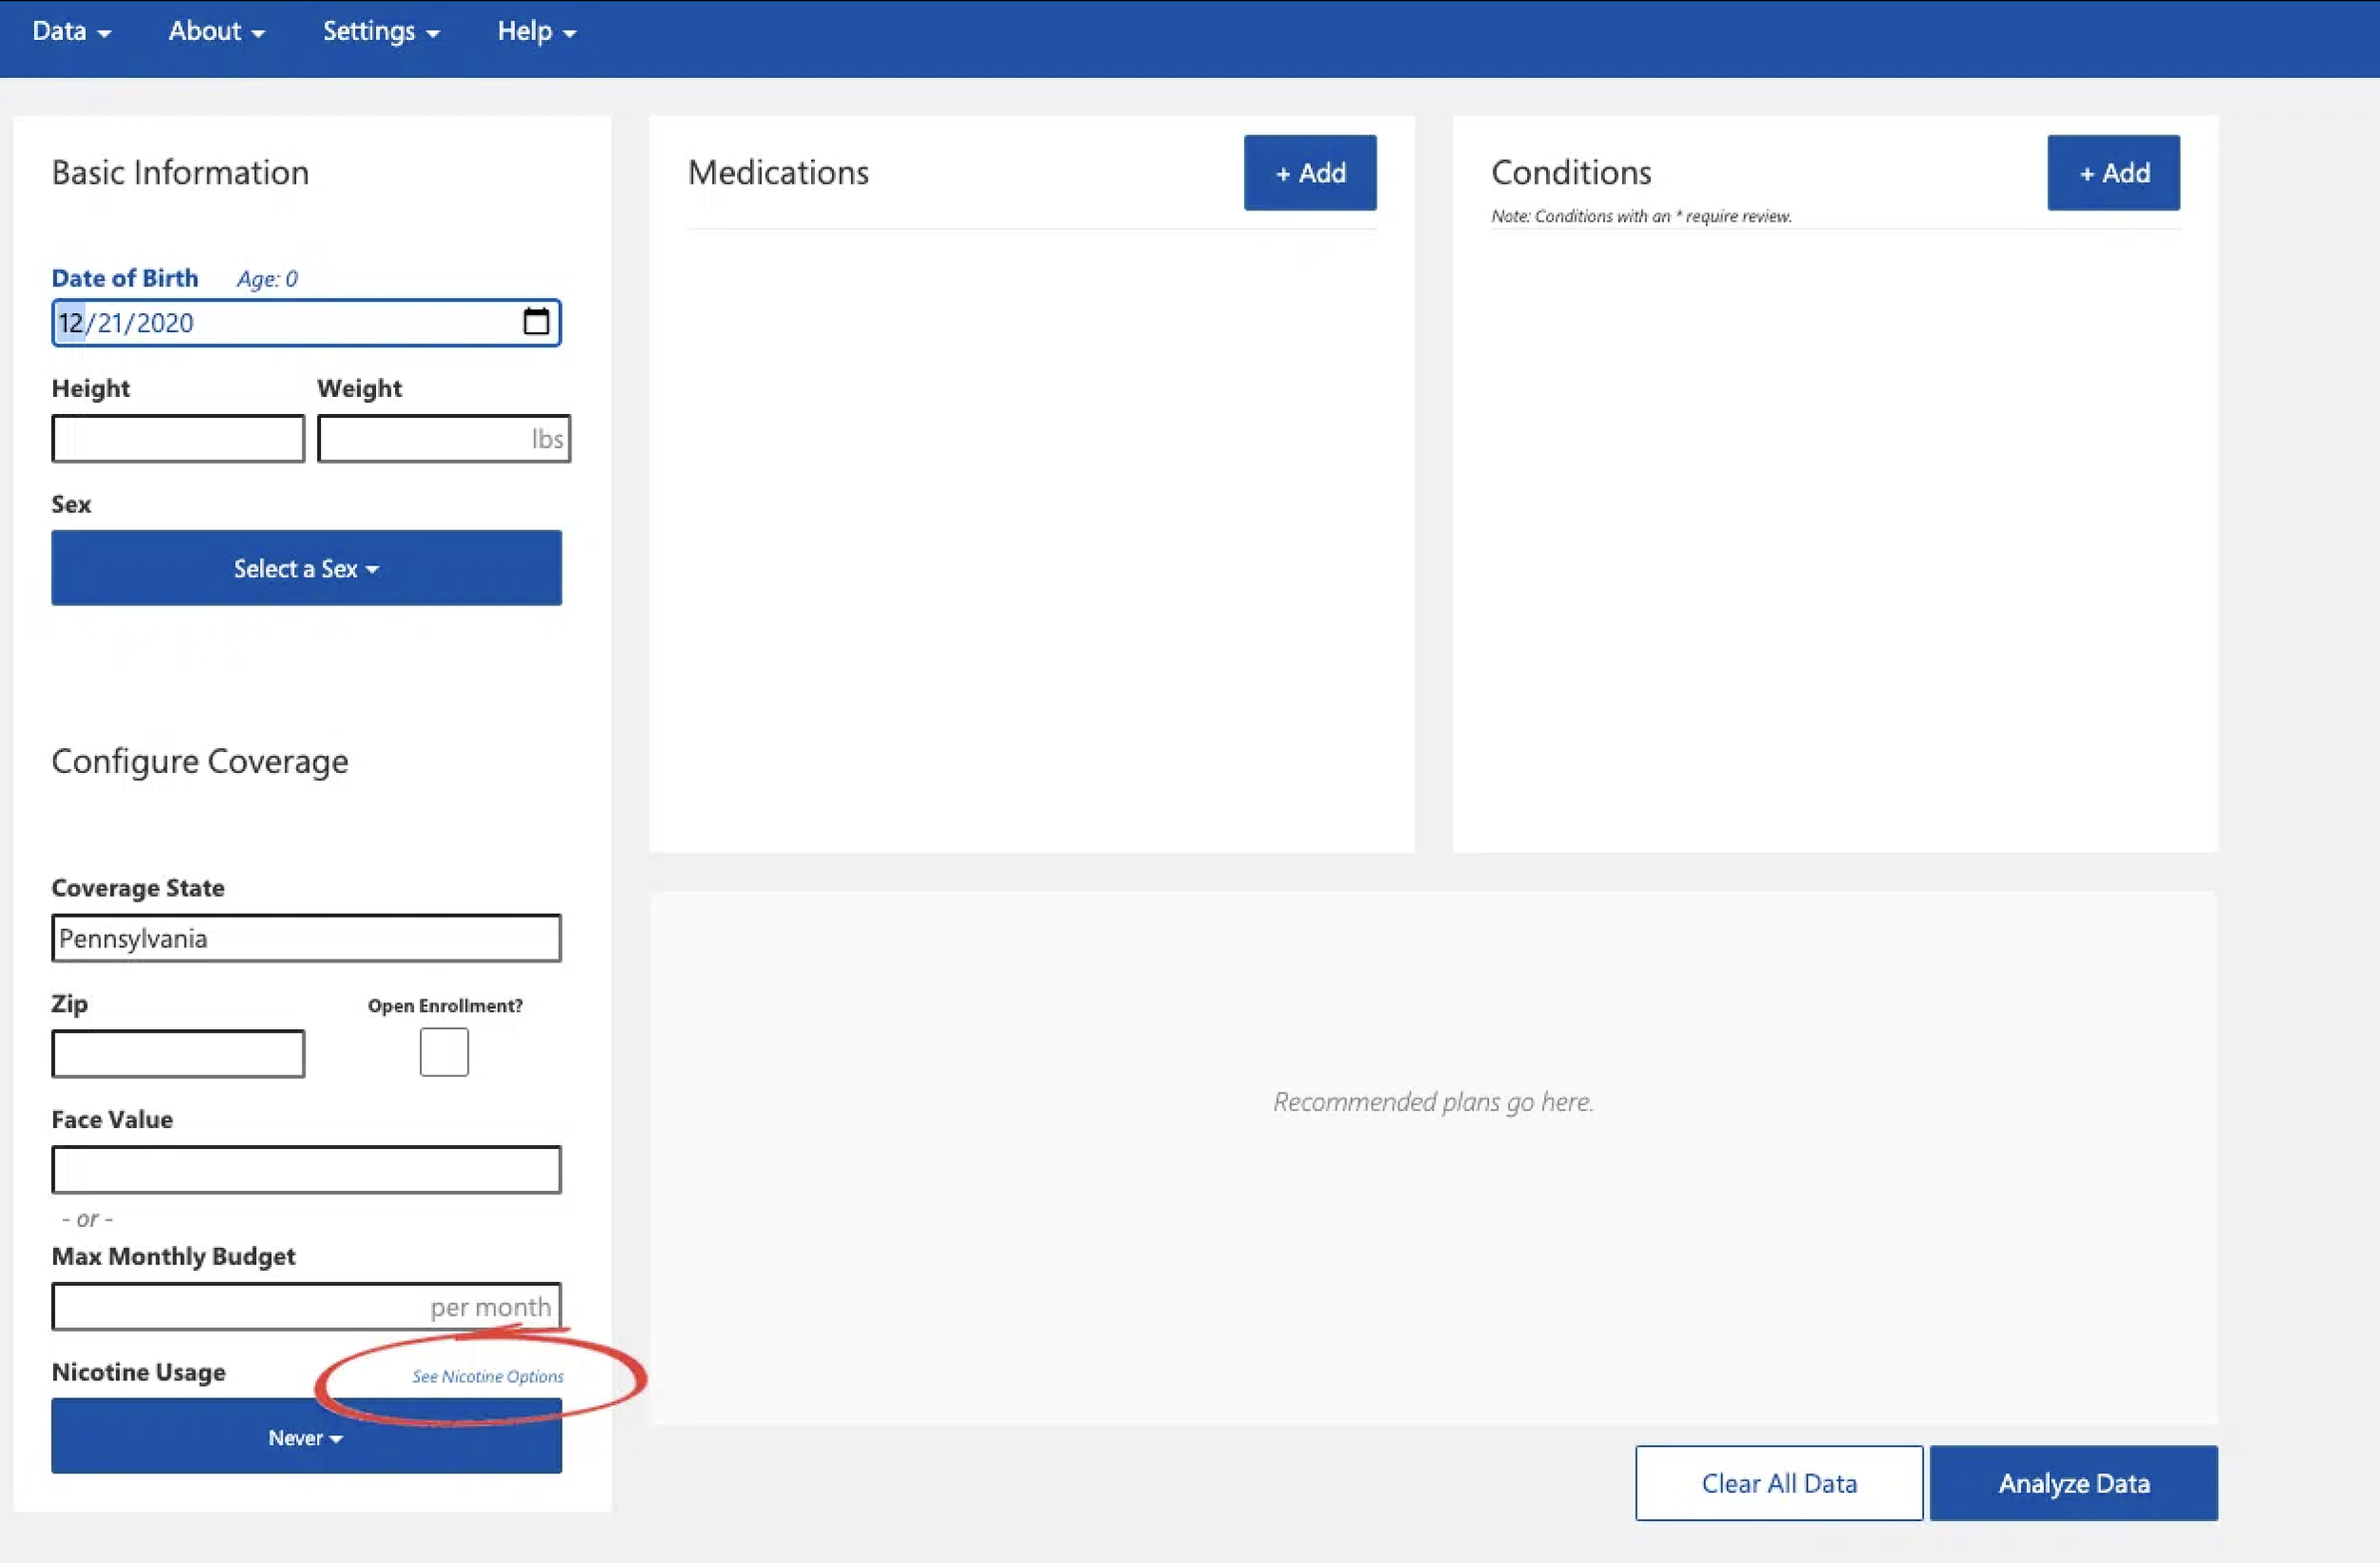This screenshot has width=2380, height=1563.
Task: Expand the Select a Sex dropdown
Action: click(x=306, y=568)
